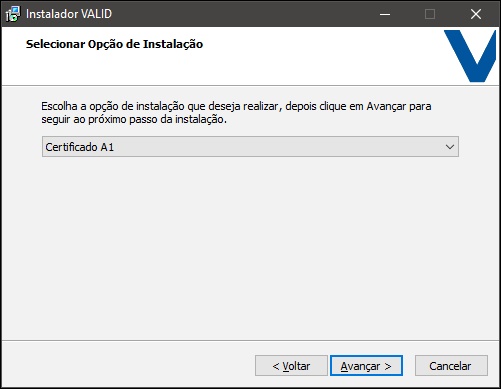Expand the dropdown chevron arrow
The width and height of the screenshot is (501, 389).
pos(450,147)
